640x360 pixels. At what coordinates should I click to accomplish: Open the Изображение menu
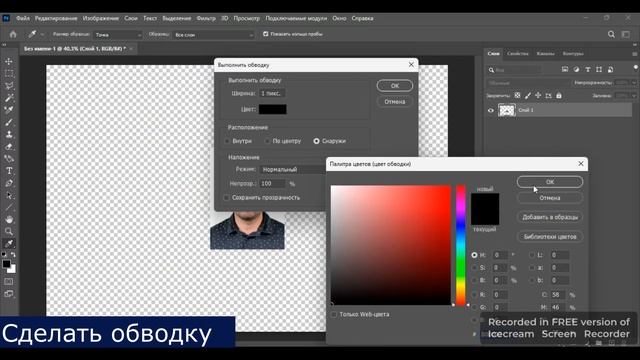(x=100, y=18)
